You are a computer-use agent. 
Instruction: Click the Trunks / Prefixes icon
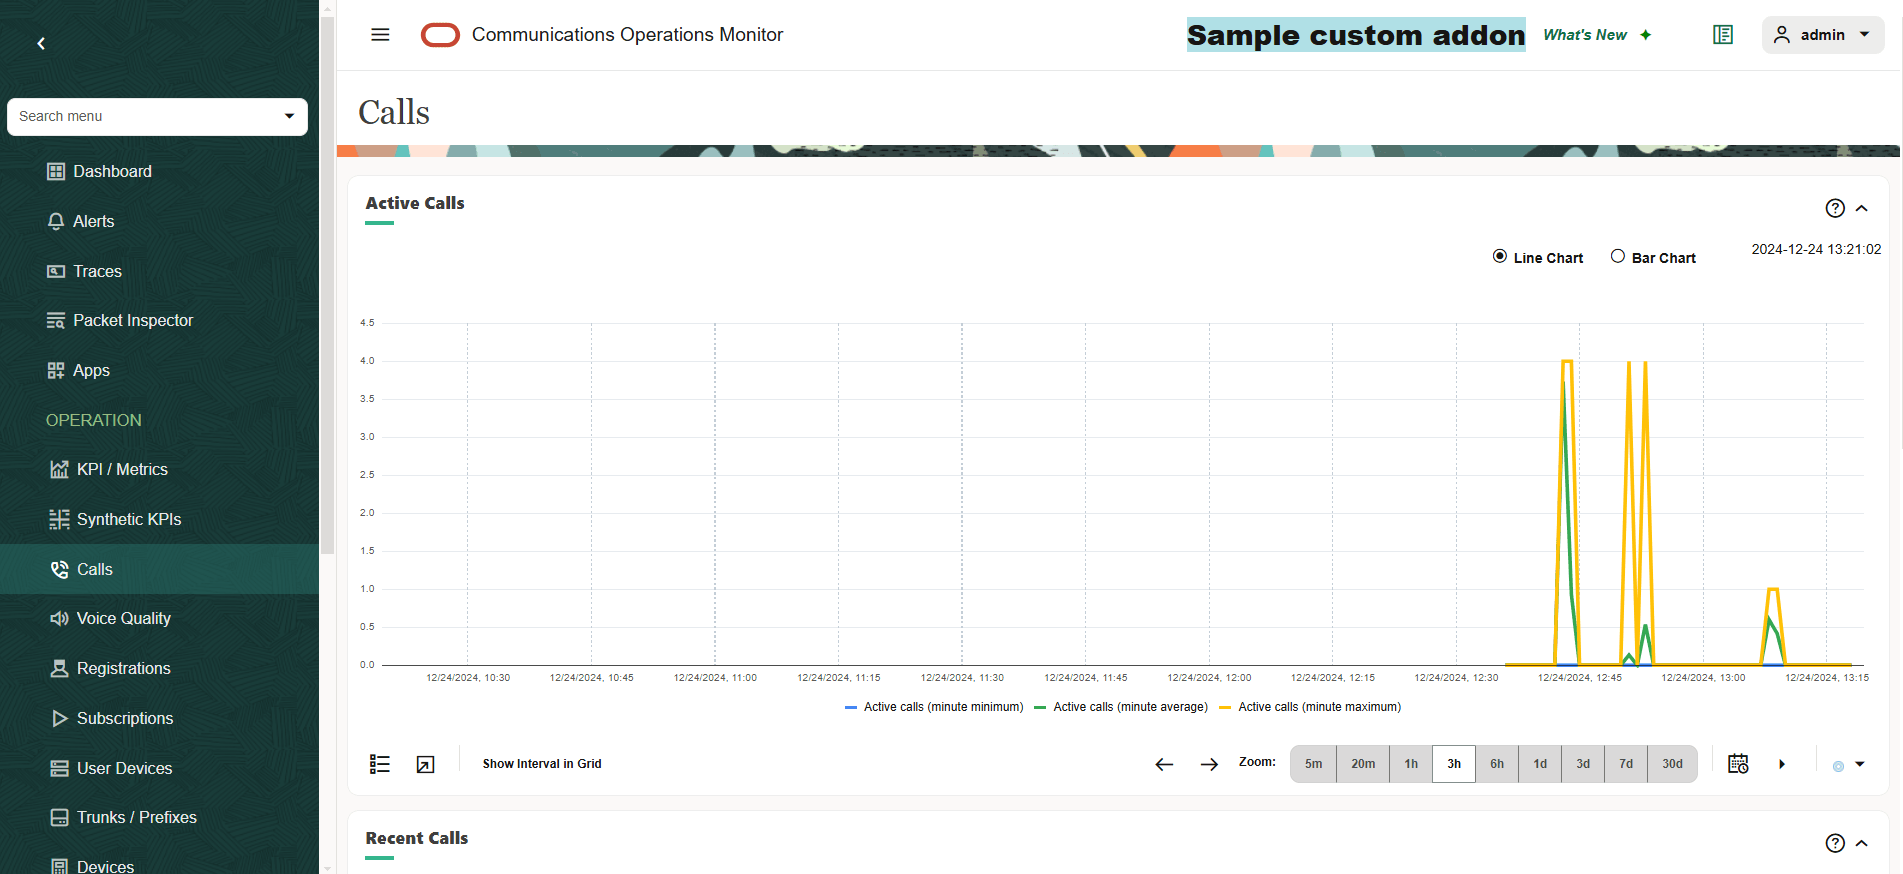click(x=59, y=817)
